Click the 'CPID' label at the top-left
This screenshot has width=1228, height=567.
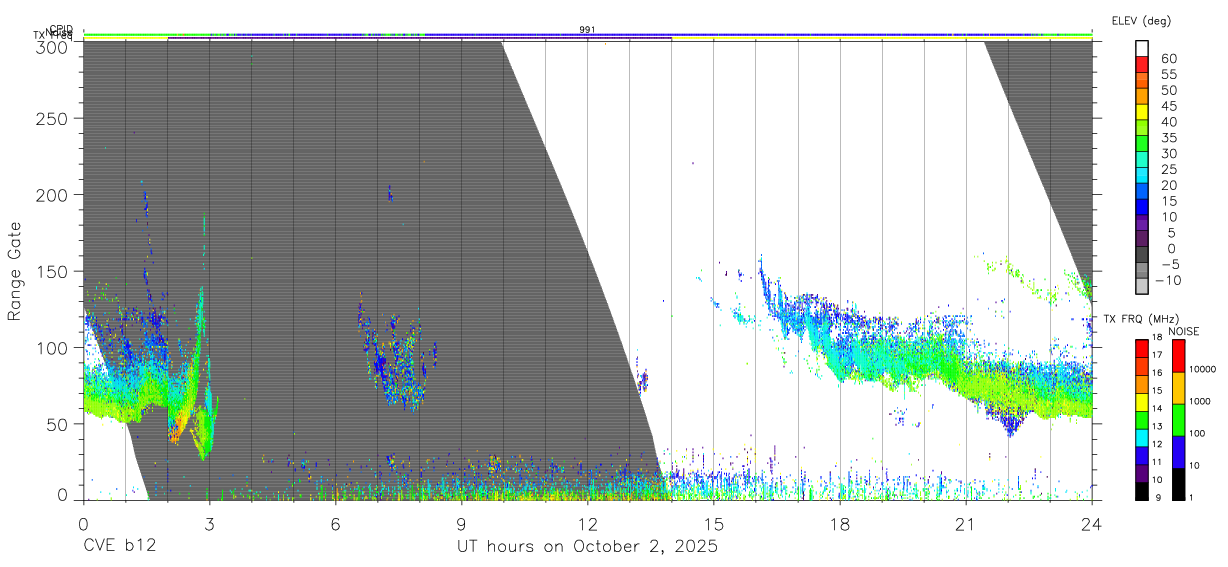tap(62, 29)
